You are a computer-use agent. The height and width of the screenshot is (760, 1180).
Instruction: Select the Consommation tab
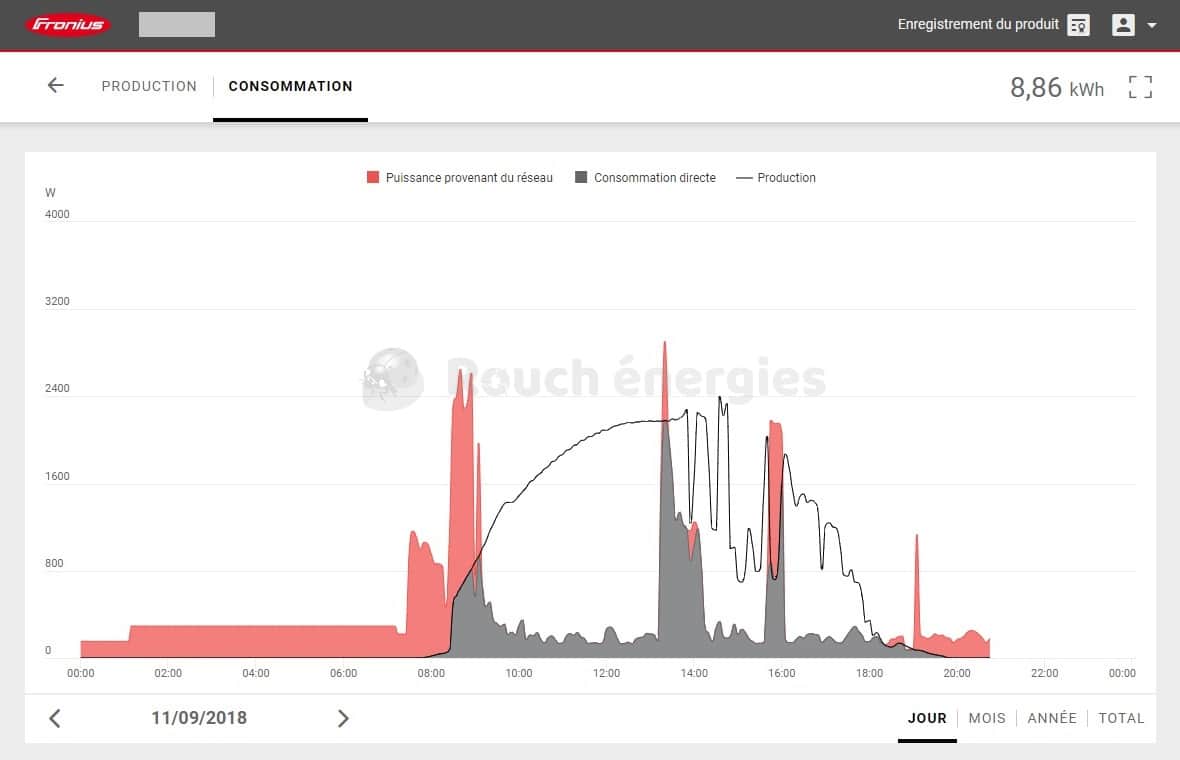pyautogui.click(x=290, y=86)
